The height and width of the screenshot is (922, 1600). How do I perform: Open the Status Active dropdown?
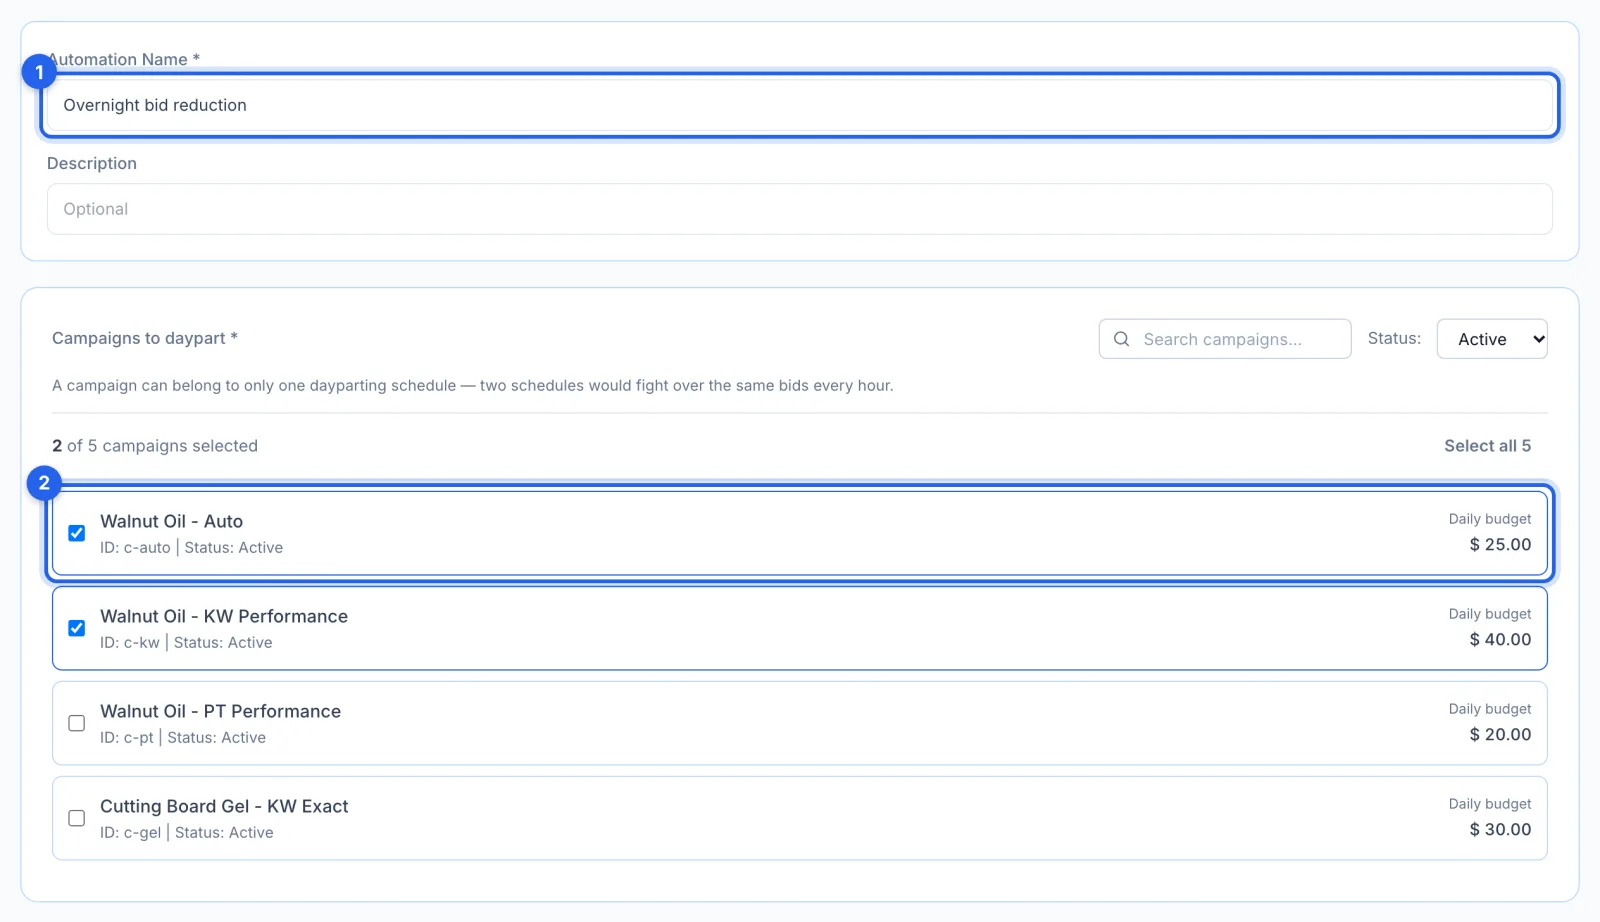click(x=1492, y=339)
